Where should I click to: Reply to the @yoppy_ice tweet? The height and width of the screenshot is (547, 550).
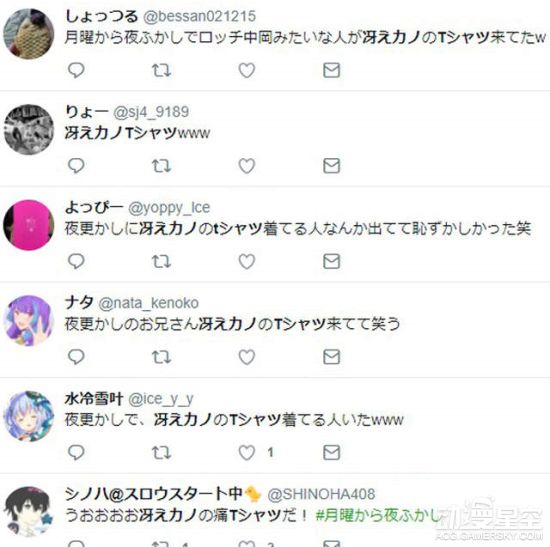(76, 261)
